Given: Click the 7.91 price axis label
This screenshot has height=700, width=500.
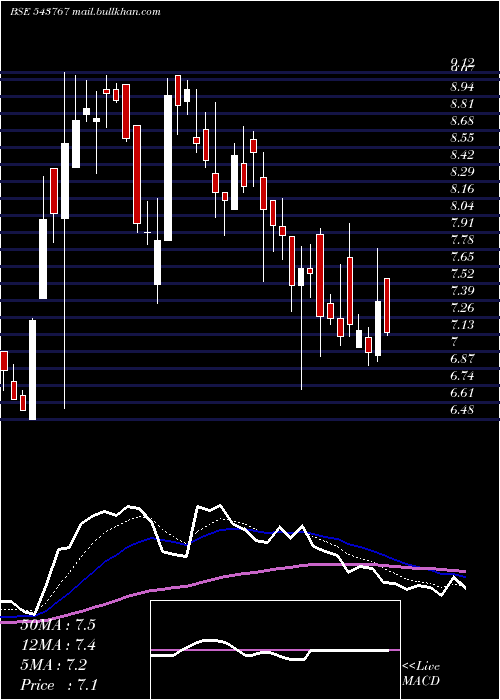Looking at the screenshot, I should click(462, 222).
